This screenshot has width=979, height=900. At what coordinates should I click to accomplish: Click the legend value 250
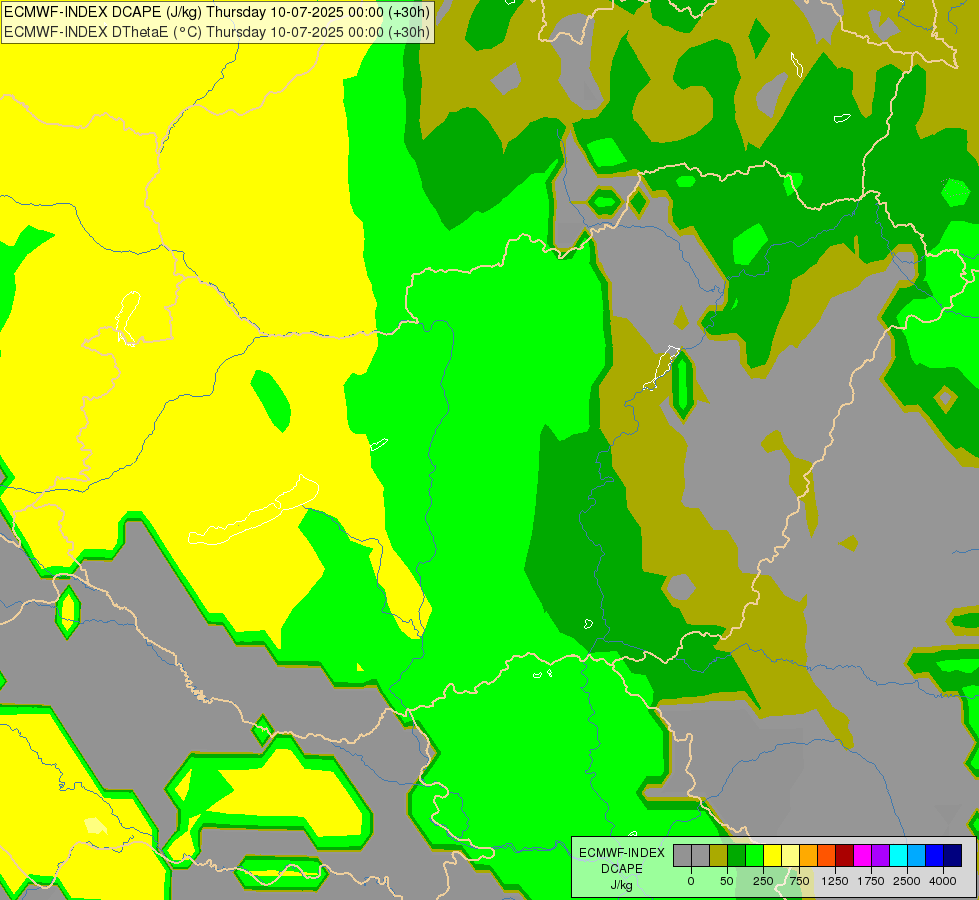pyautogui.click(x=763, y=881)
